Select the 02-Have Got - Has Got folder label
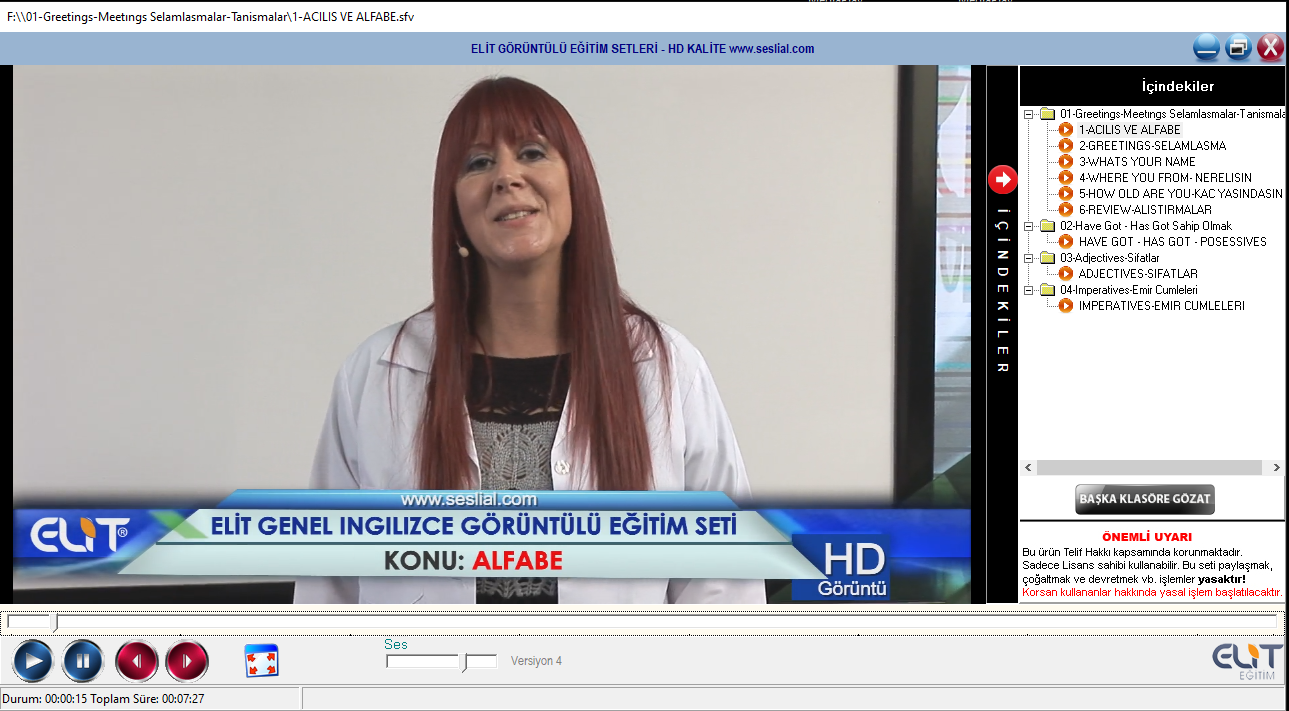 point(1146,226)
